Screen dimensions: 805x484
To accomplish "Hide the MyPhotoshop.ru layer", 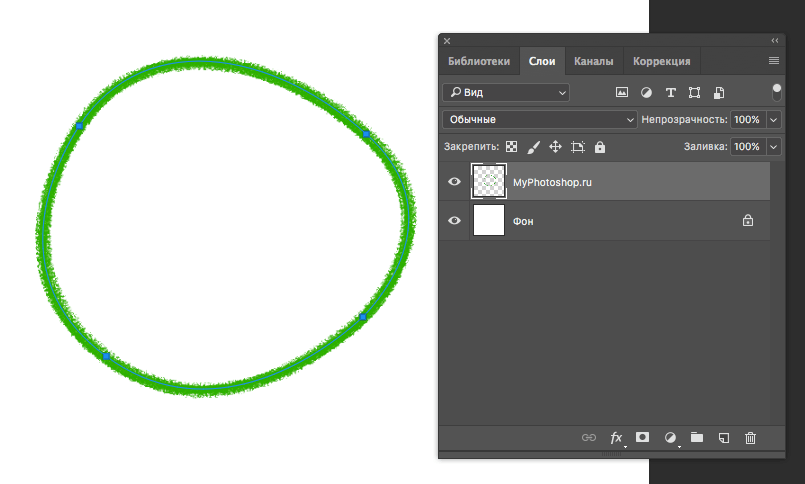I will (454, 182).
